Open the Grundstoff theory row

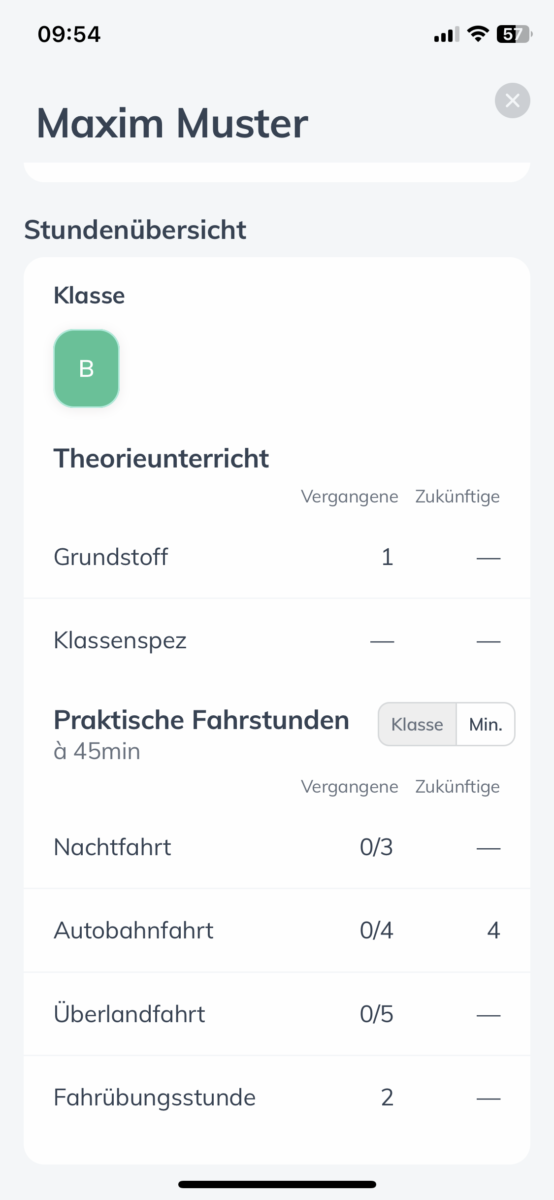click(x=277, y=557)
